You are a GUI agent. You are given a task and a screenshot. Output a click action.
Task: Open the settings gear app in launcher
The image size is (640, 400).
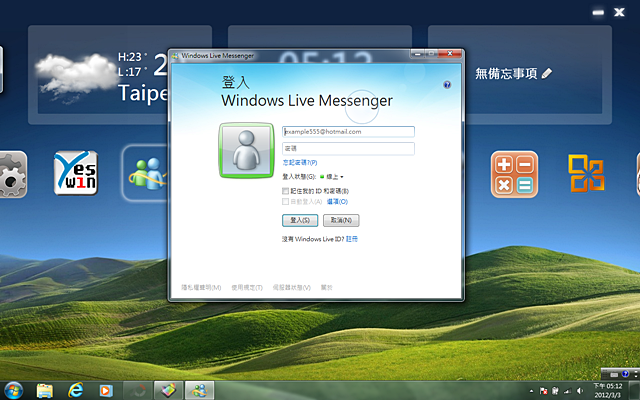click(13, 175)
